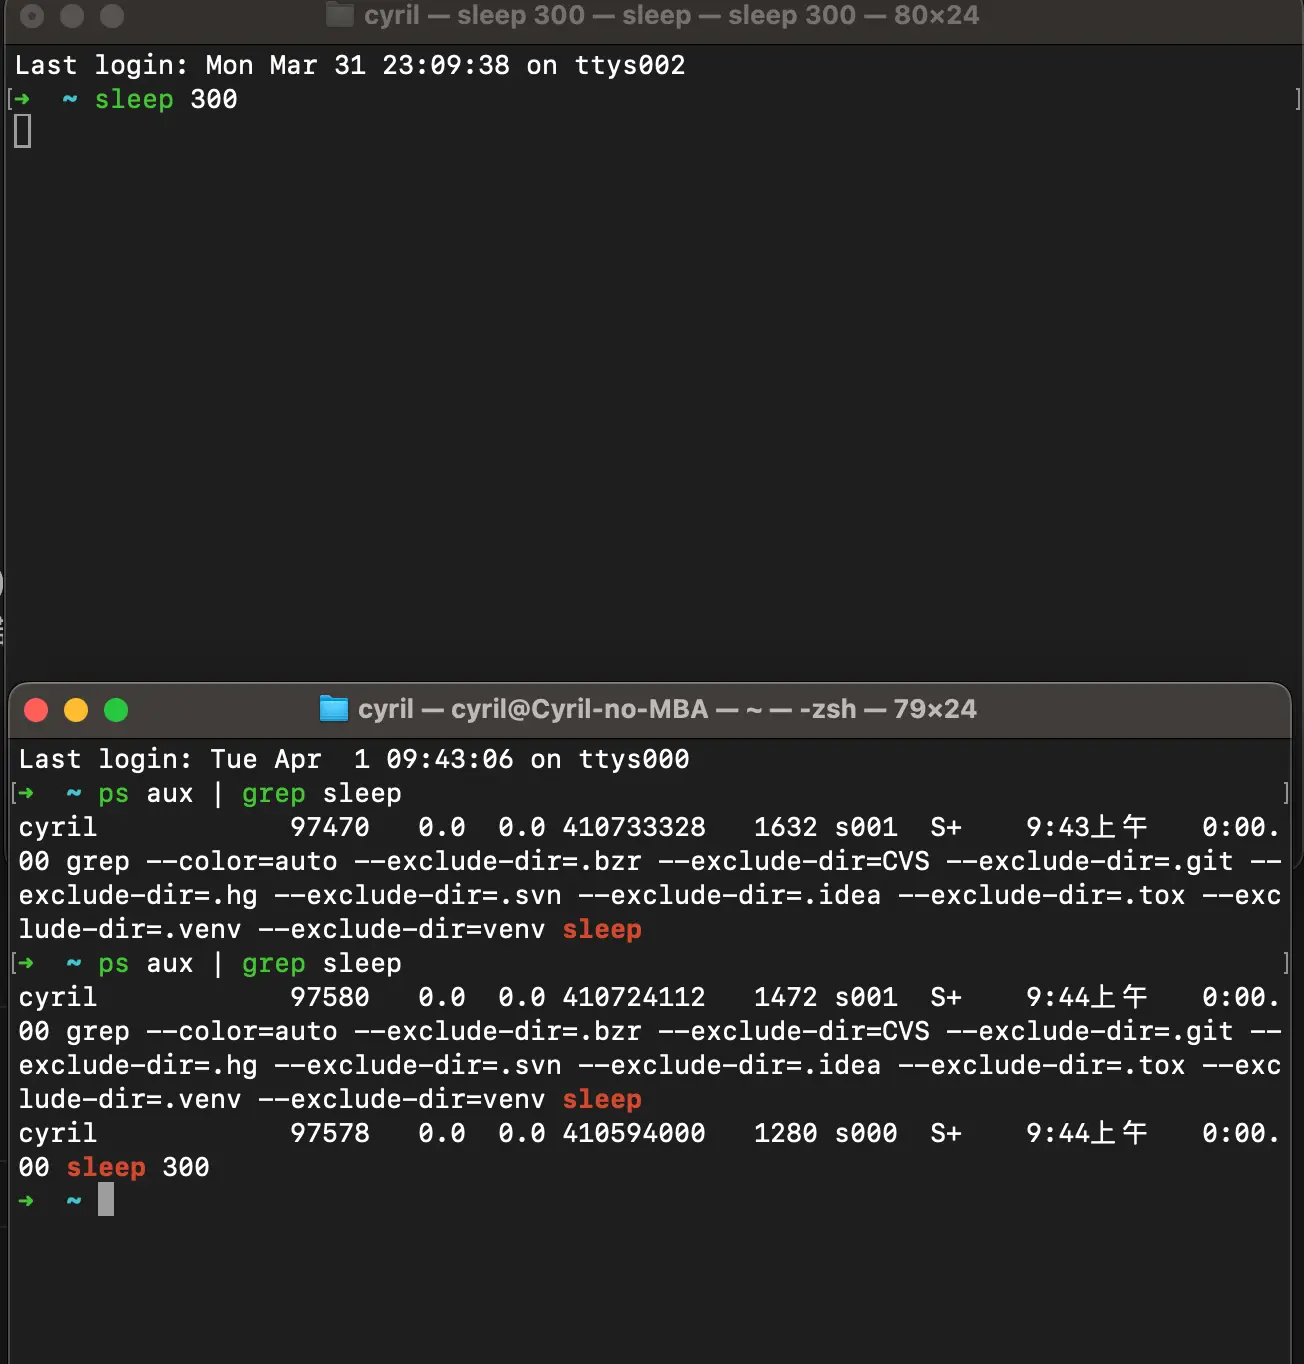The height and width of the screenshot is (1364, 1304).
Task: Click the blue folder icon in zsh title bar
Action: coord(333,708)
